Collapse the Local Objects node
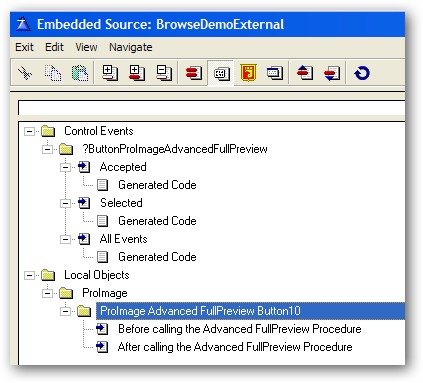 29,275
